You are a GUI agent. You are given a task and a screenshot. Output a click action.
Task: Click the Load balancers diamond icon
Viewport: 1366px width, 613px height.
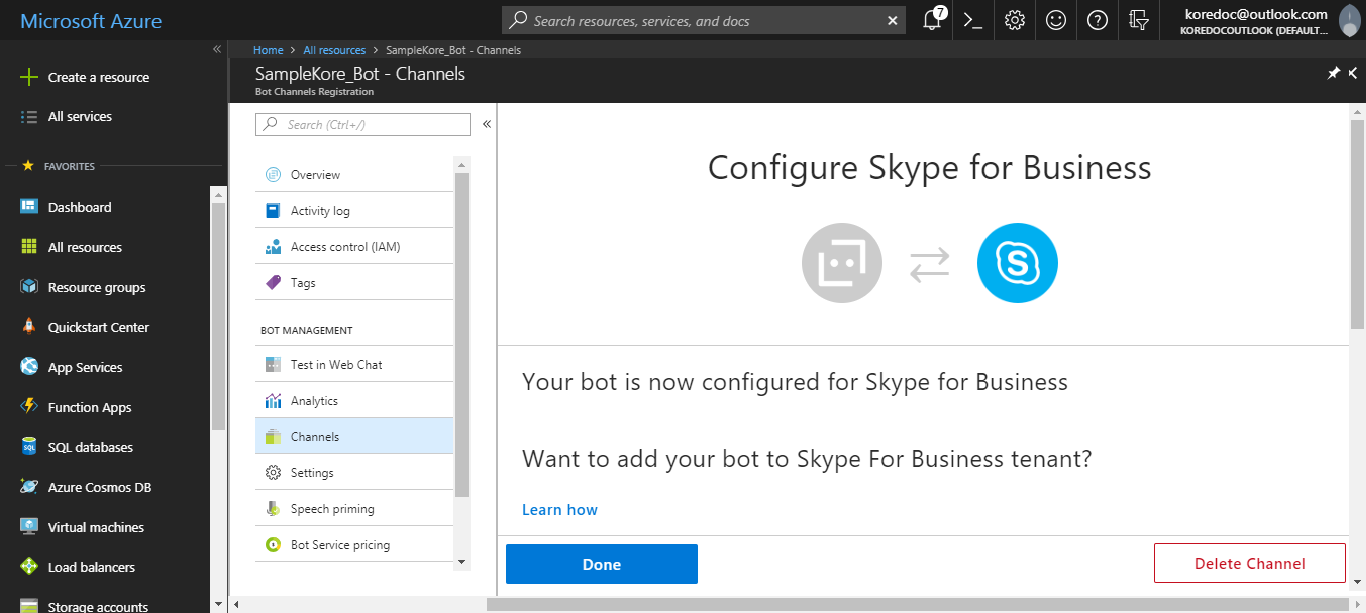29,567
